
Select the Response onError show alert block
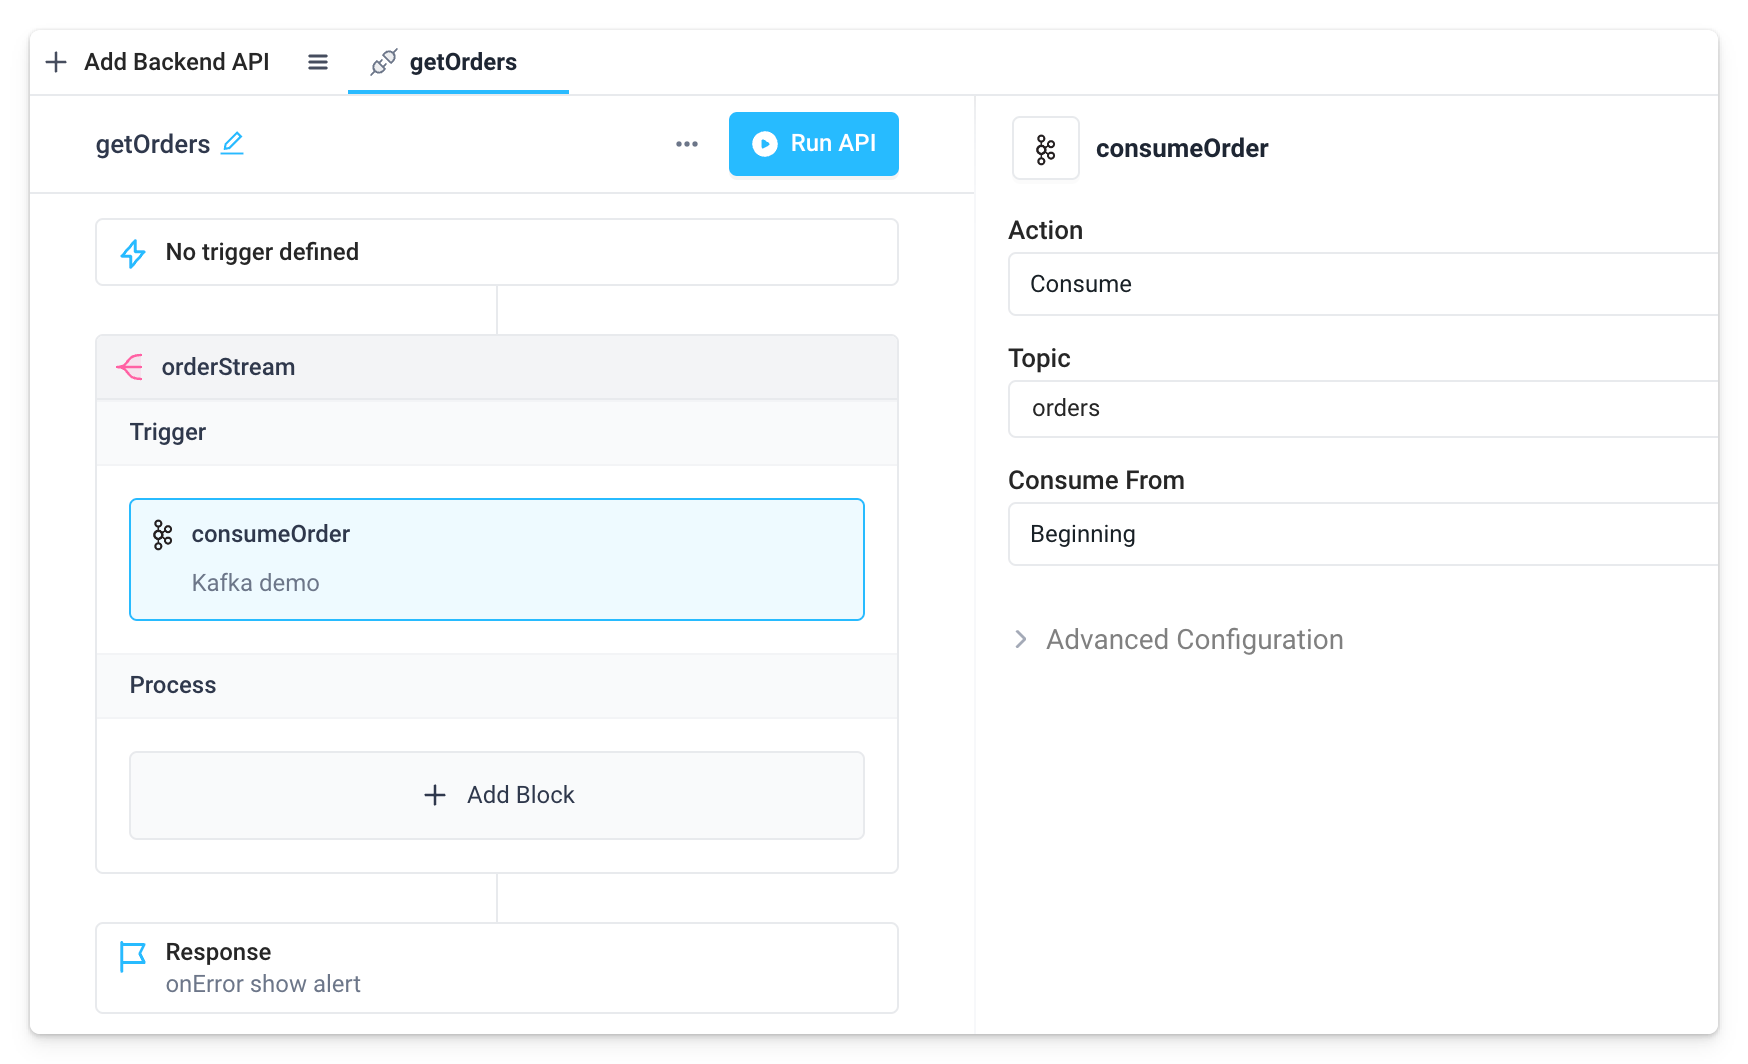(x=497, y=966)
